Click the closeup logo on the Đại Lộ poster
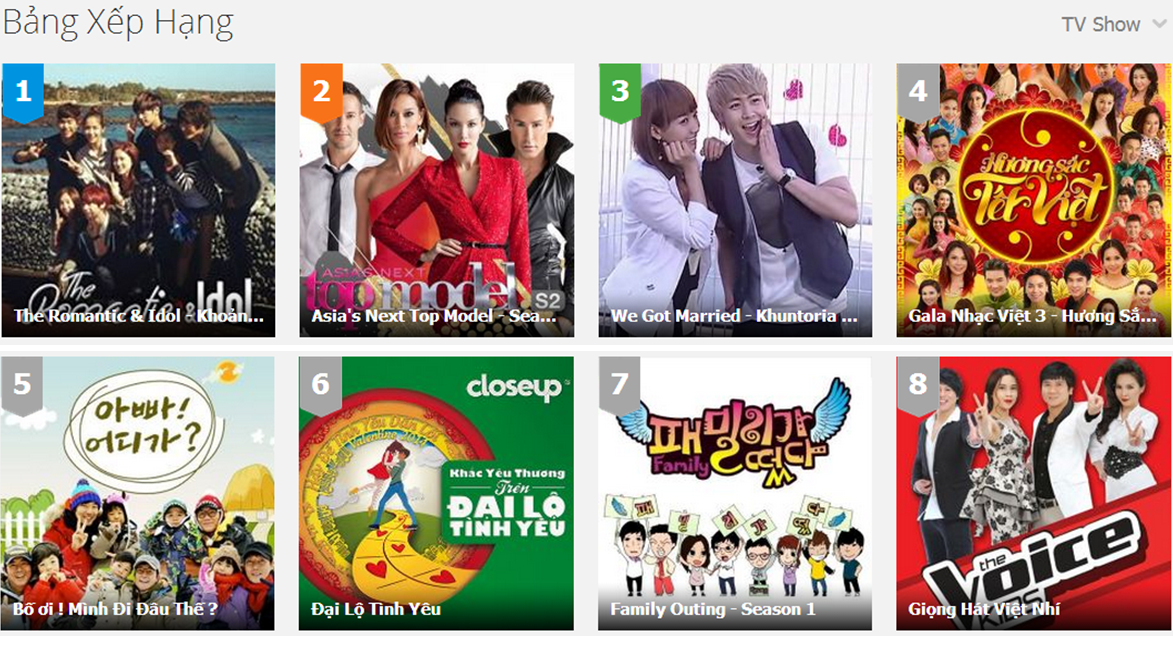The image size is (1173, 649). click(515, 387)
